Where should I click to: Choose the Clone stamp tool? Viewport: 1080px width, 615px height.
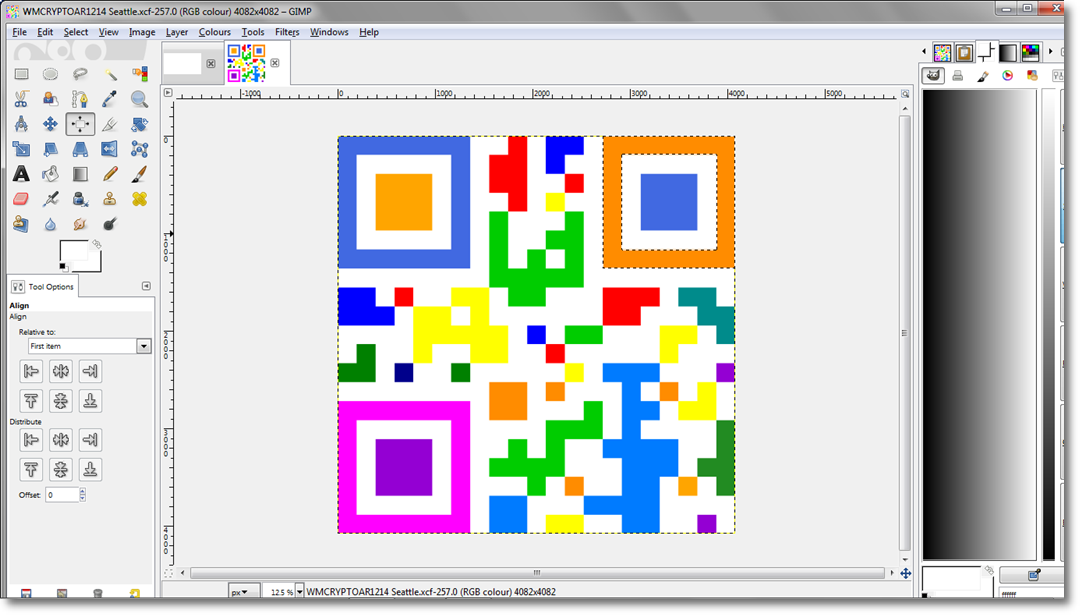point(110,199)
